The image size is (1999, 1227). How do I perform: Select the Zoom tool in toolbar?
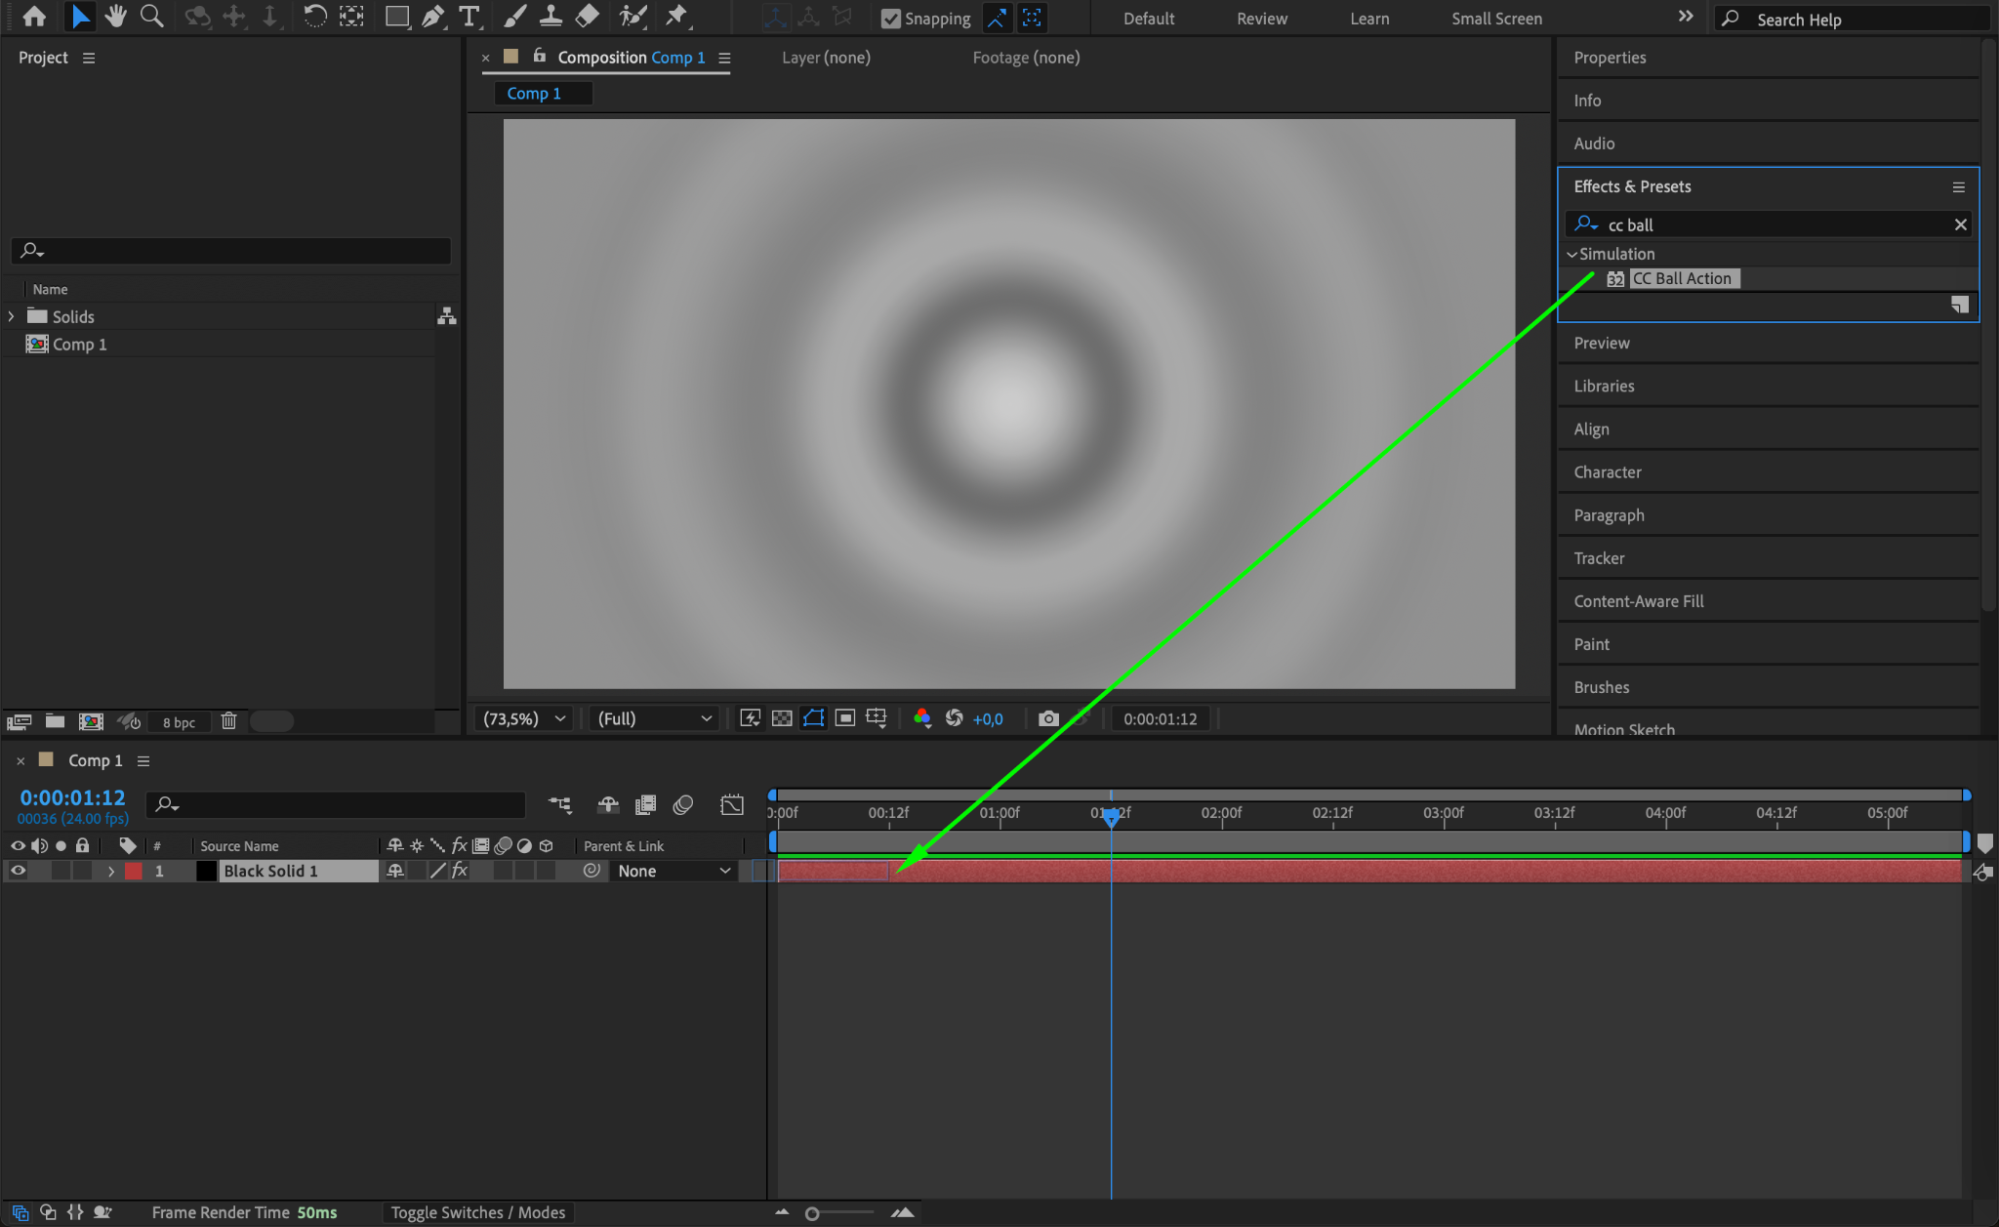tap(152, 16)
